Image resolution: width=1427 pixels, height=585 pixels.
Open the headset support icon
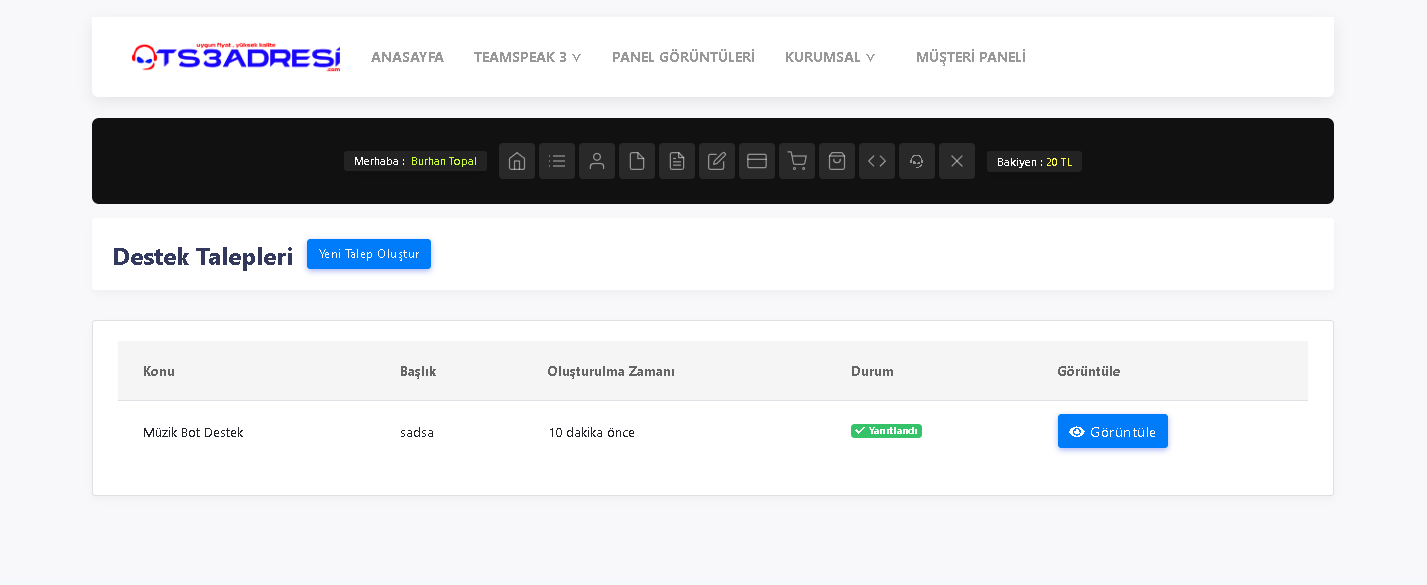(917, 161)
